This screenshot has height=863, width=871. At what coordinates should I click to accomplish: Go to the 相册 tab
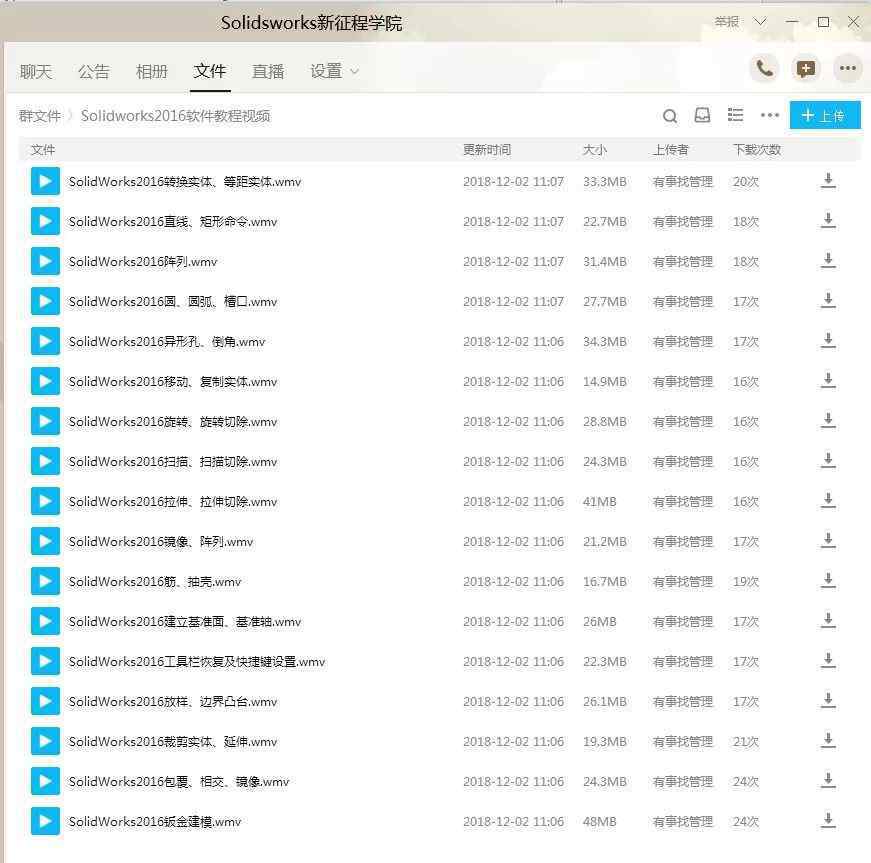pyautogui.click(x=152, y=71)
